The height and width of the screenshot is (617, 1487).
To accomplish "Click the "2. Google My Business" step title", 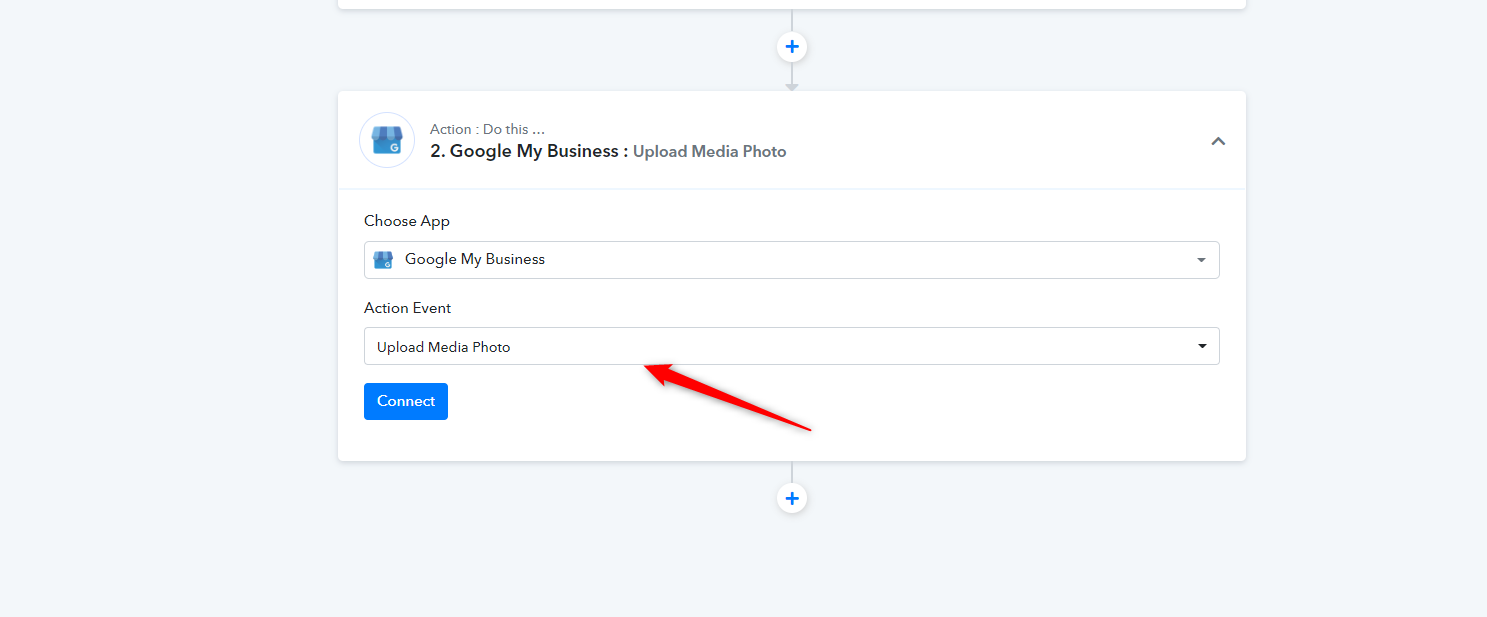I will (x=524, y=151).
